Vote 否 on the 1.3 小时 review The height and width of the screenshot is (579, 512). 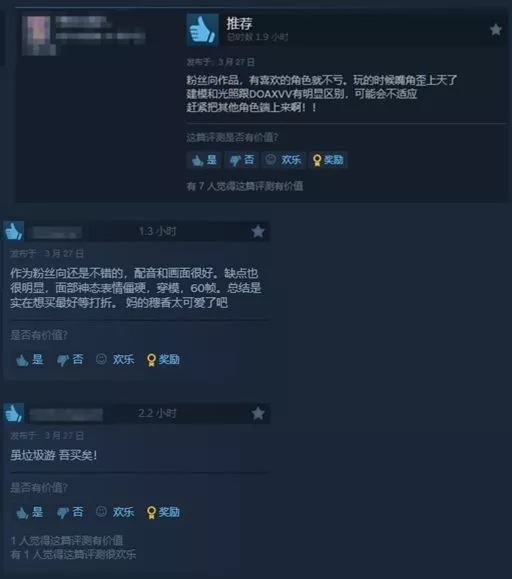[x=70, y=360]
